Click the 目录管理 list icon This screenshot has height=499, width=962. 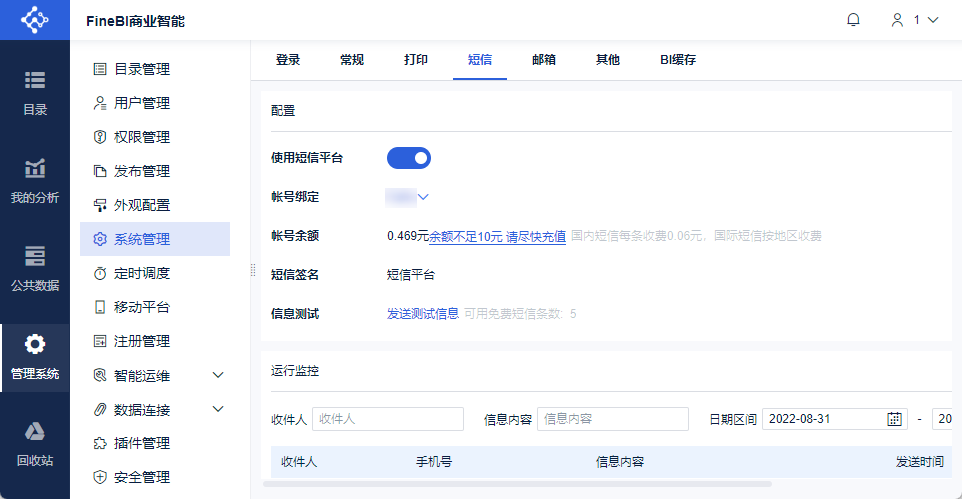(100, 69)
